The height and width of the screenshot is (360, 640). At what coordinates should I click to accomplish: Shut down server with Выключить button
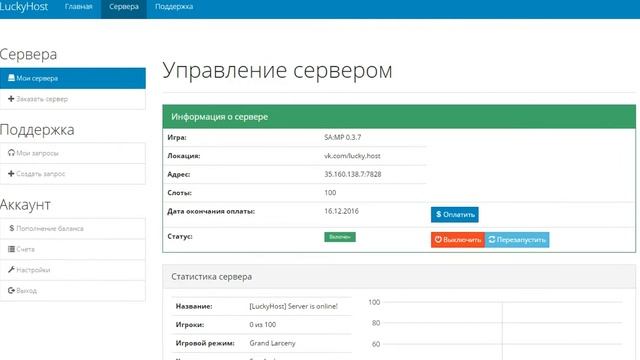[458, 240]
